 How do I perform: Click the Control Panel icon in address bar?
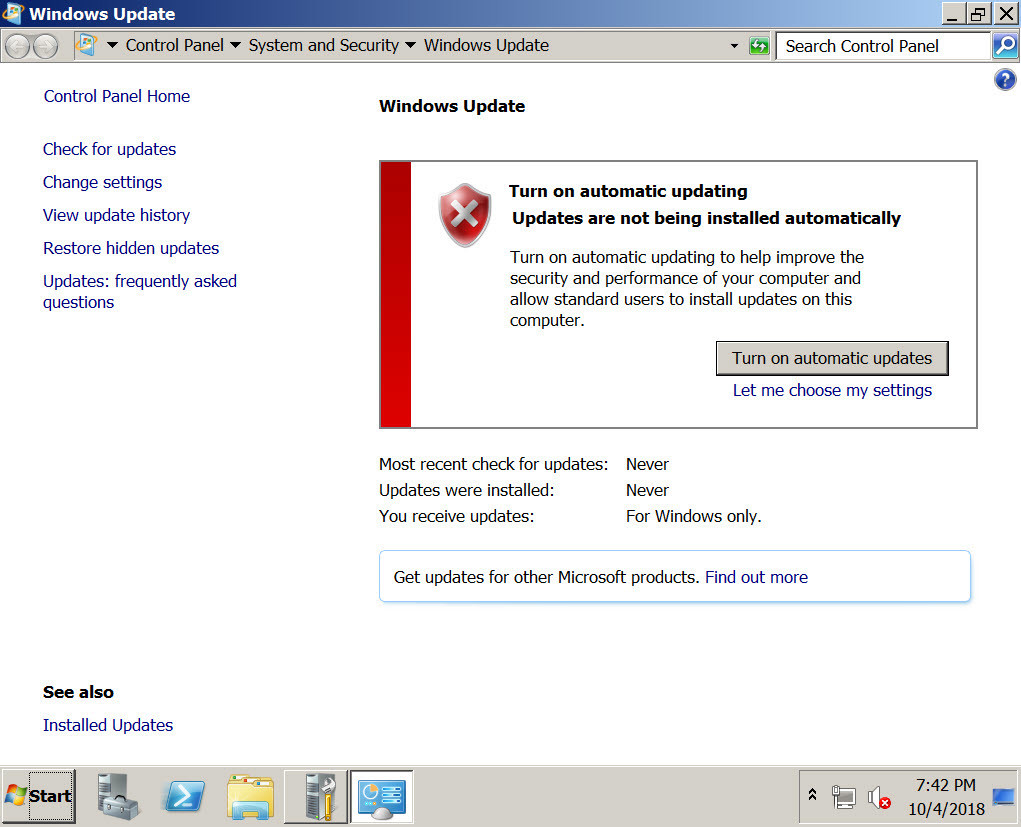pos(87,45)
